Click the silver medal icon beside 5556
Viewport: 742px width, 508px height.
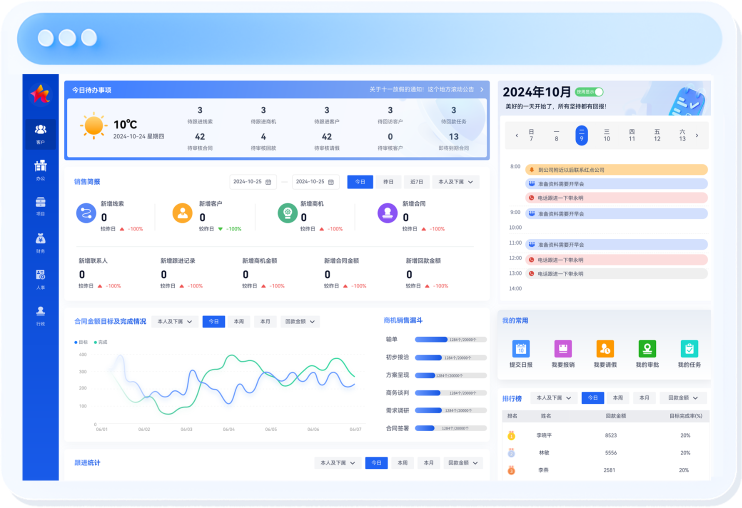click(x=511, y=453)
